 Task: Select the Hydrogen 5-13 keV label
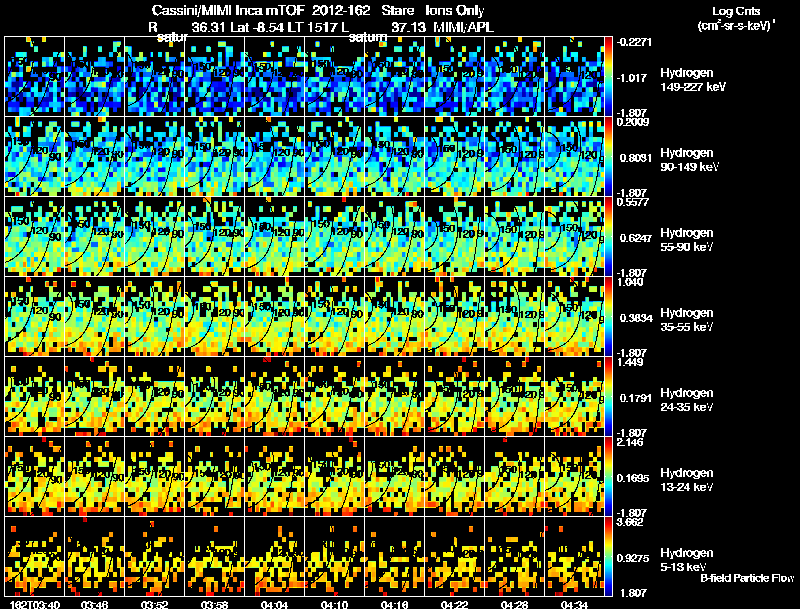point(687,560)
